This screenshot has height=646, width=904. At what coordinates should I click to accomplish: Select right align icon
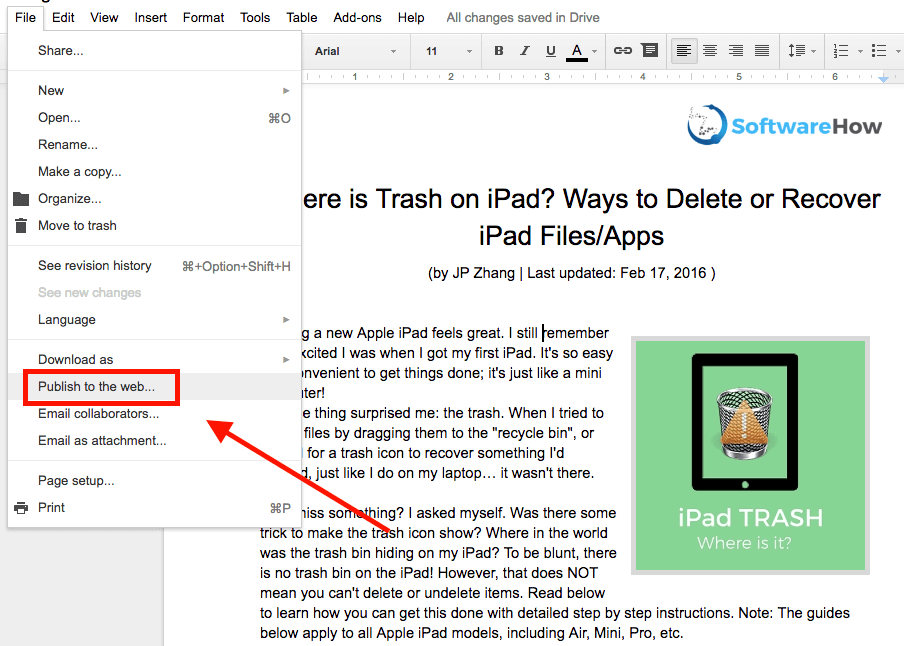coord(736,51)
